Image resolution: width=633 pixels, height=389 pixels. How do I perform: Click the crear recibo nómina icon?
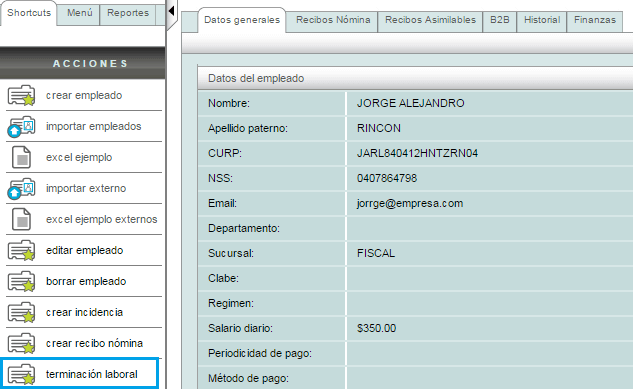click(x=21, y=343)
